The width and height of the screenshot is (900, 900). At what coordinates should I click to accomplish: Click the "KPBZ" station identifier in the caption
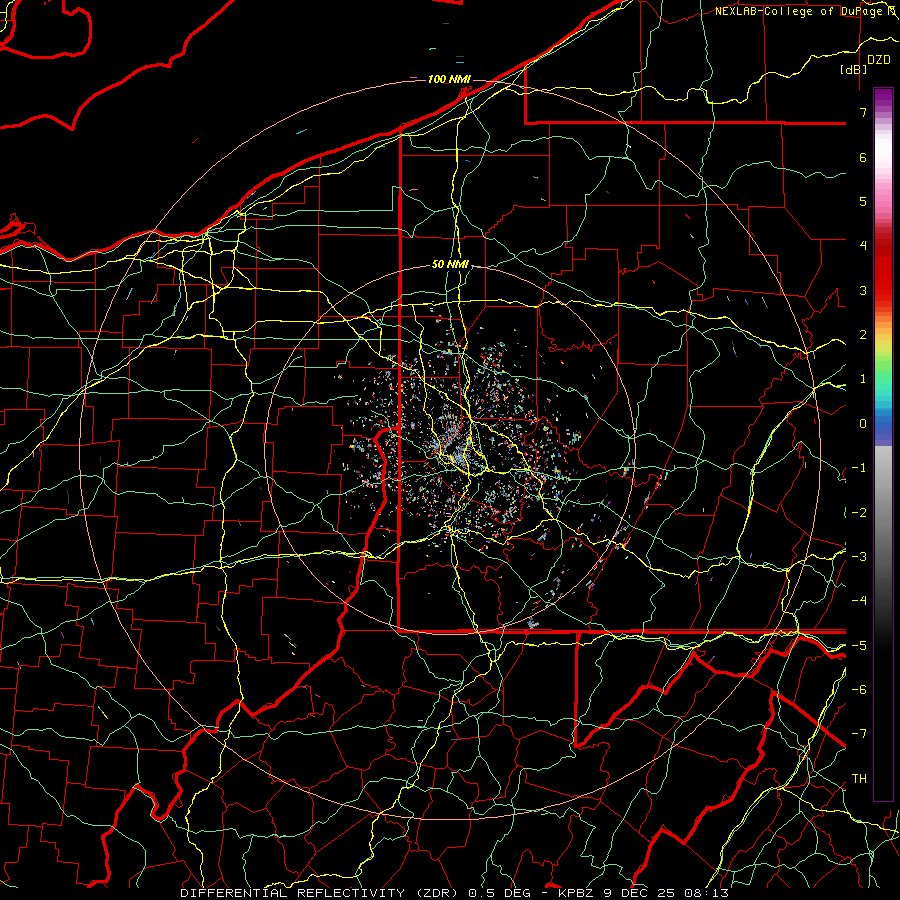coord(578,893)
